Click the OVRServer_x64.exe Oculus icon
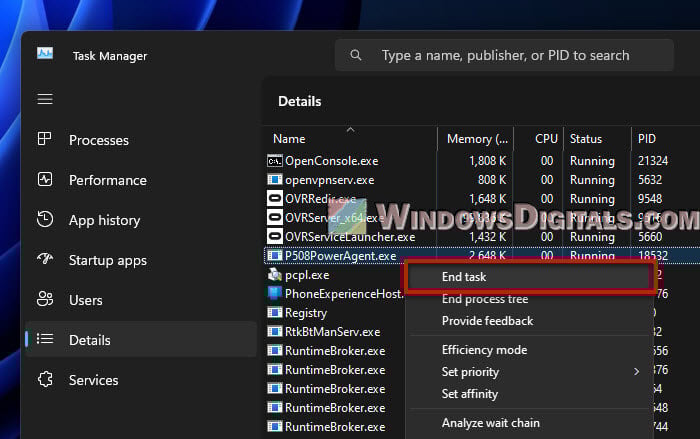The width and height of the screenshot is (700, 439). tap(275, 217)
